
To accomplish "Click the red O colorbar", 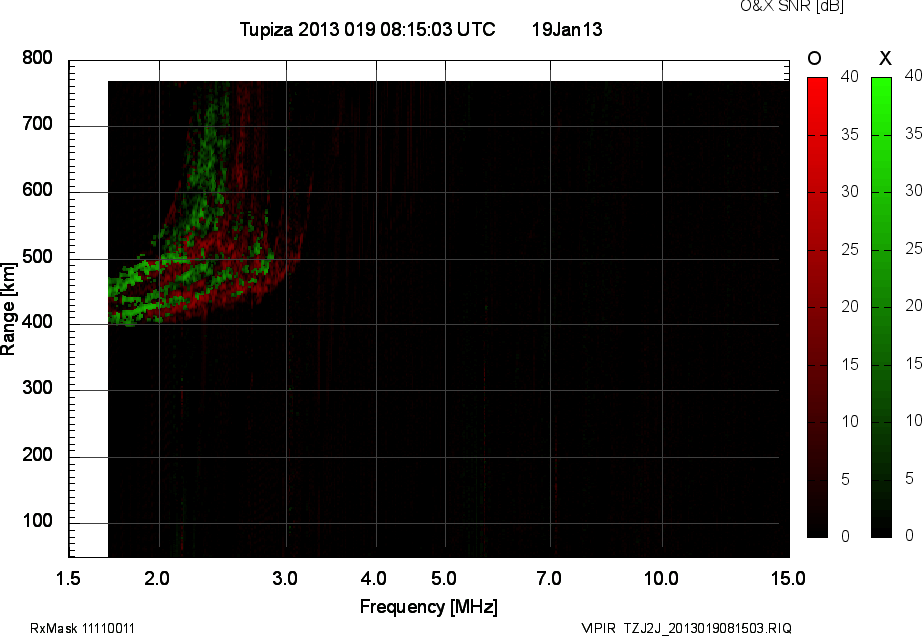I will 817,307.
